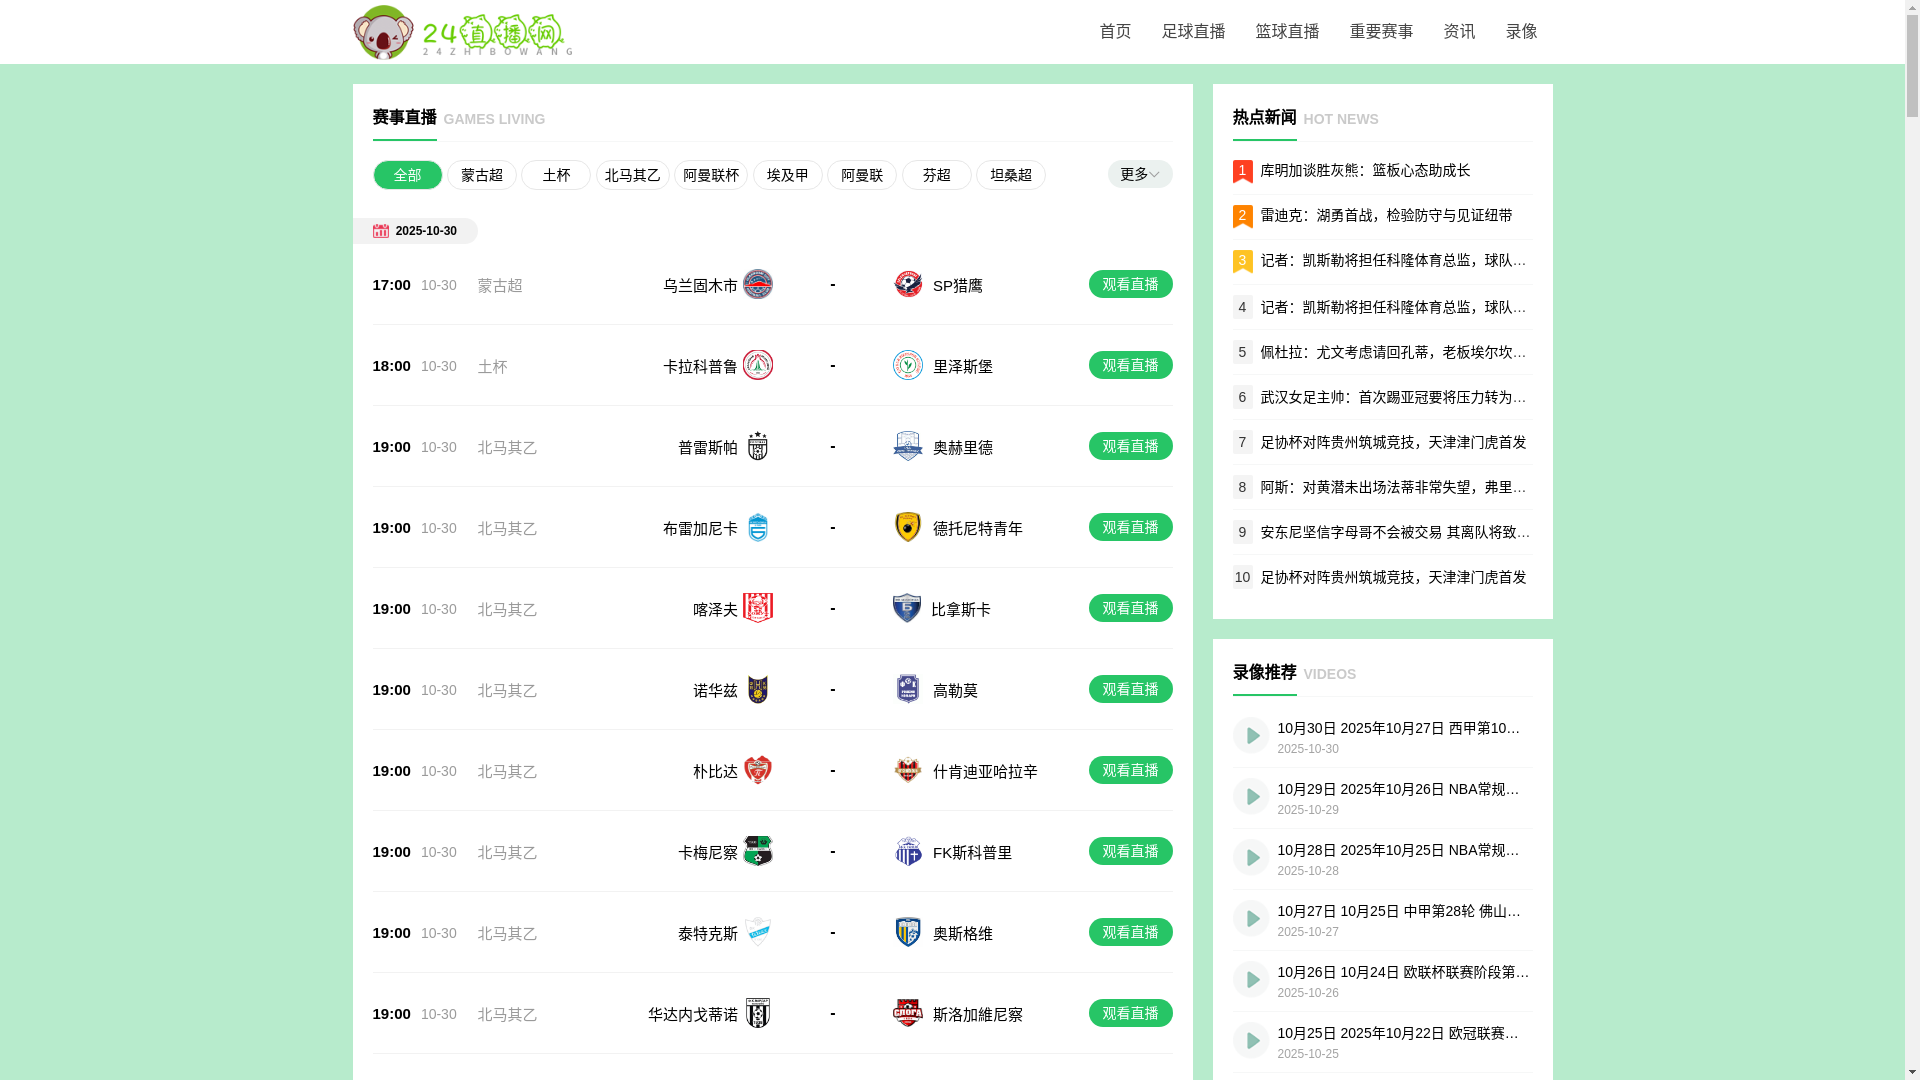Watch live 卡拉科普鲁 vs 里泽斯堡
The height and width of the screenshot is (1080, 1920).
coord(1130,365)
